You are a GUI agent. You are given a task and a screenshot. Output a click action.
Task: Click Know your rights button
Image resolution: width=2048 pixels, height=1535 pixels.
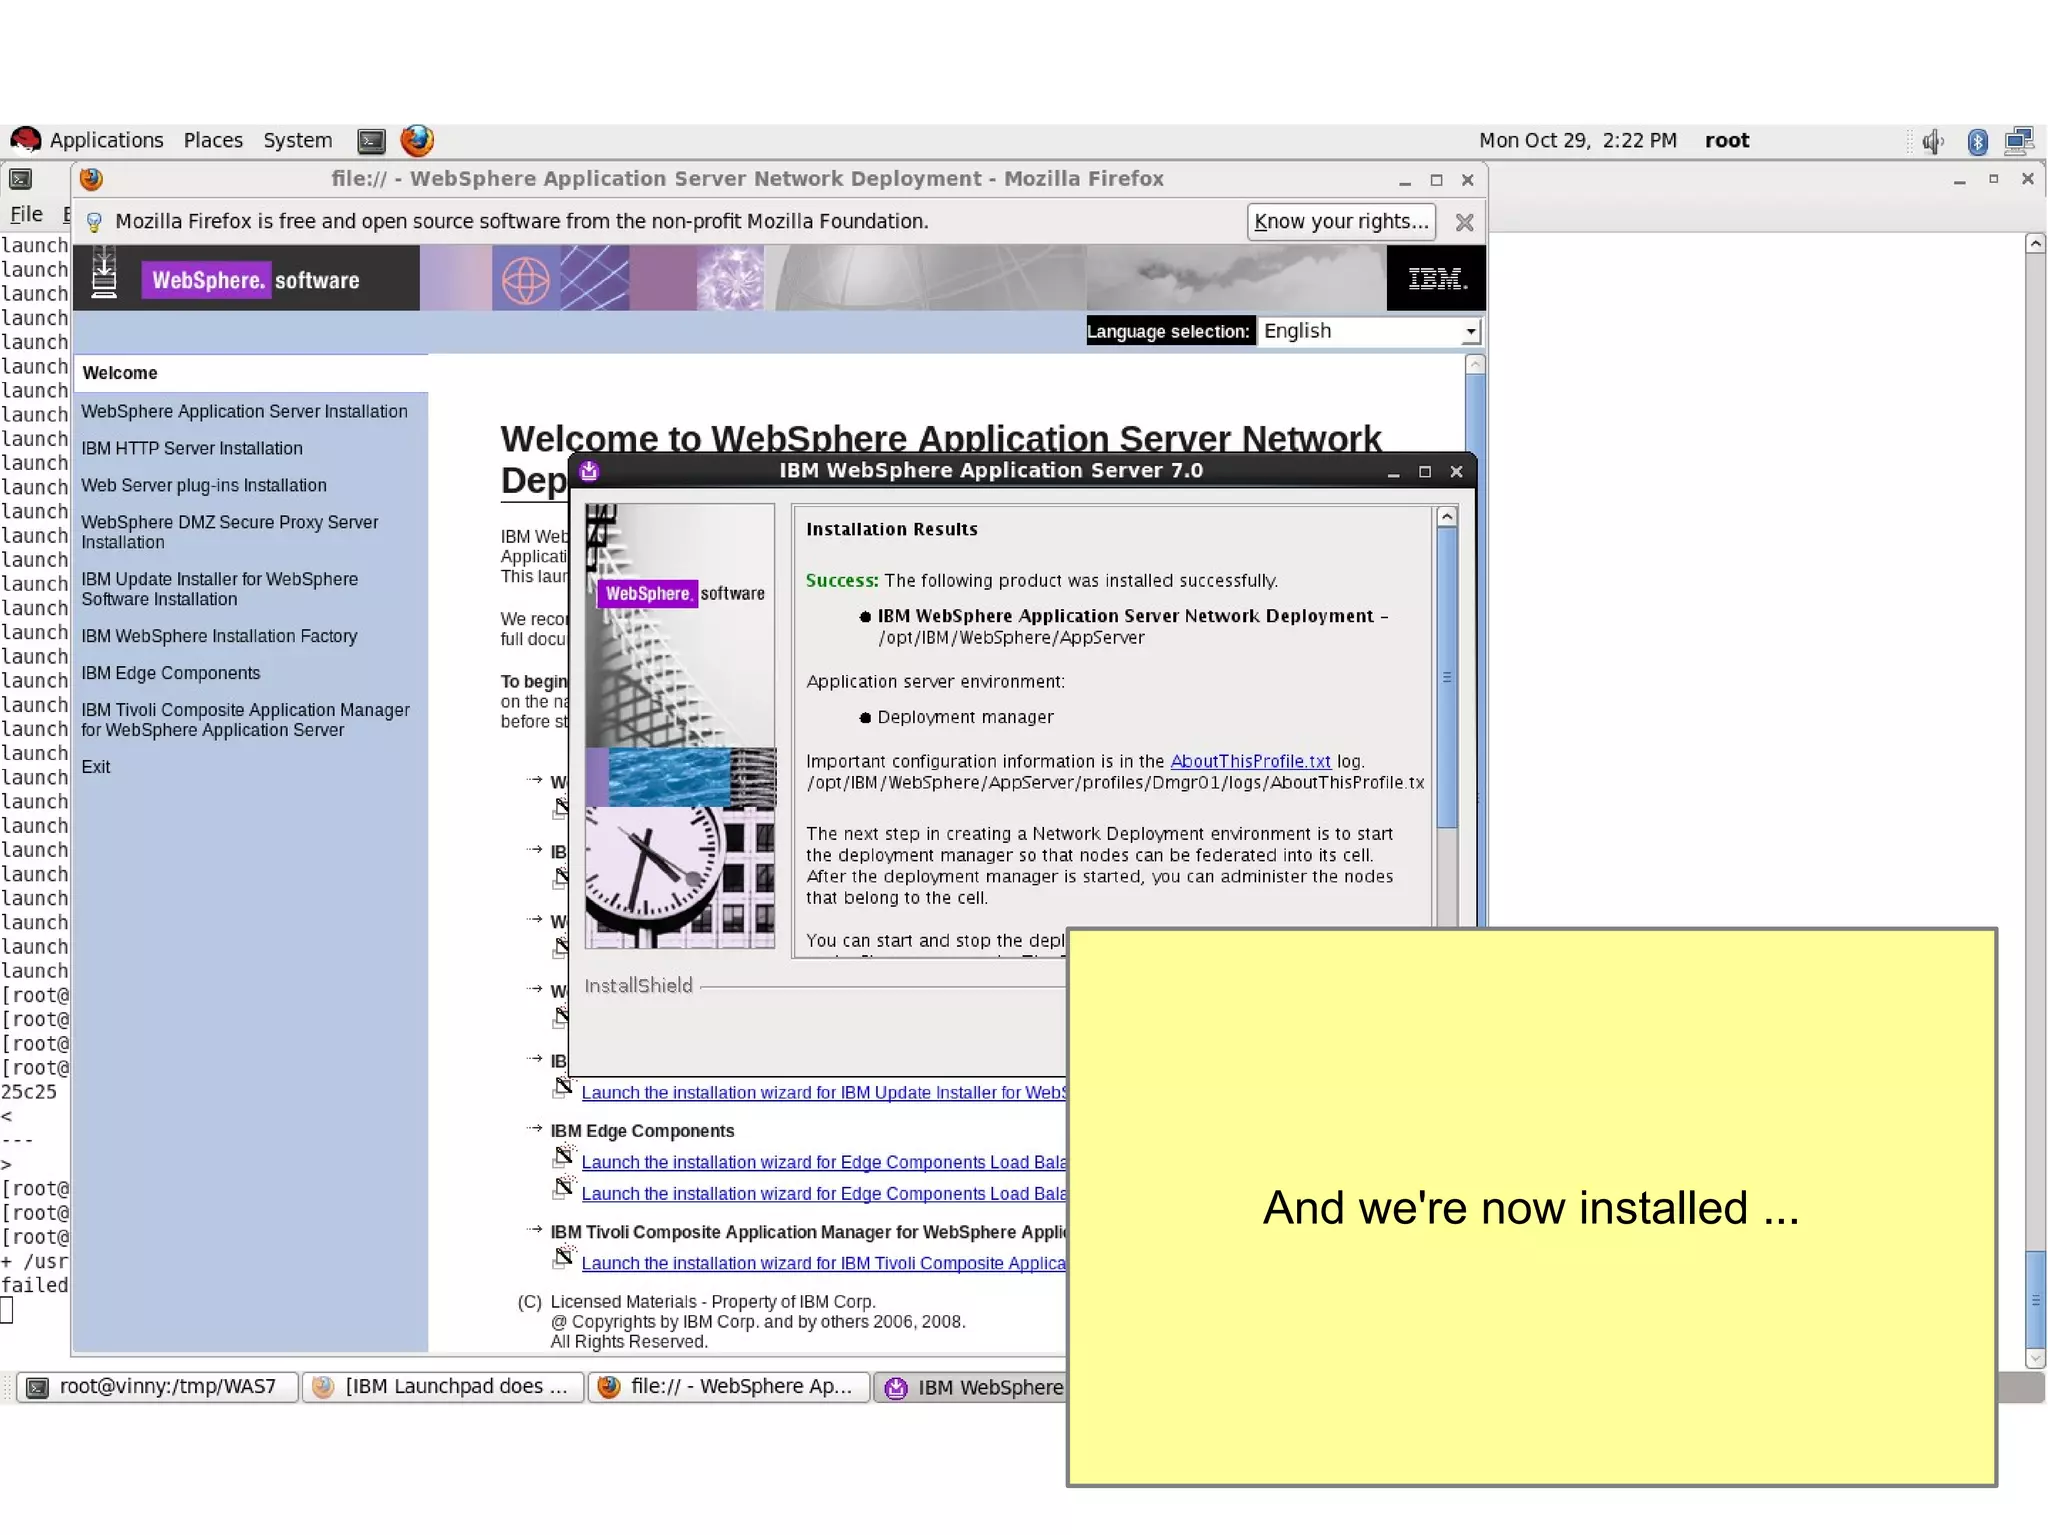coord(1340,221)
